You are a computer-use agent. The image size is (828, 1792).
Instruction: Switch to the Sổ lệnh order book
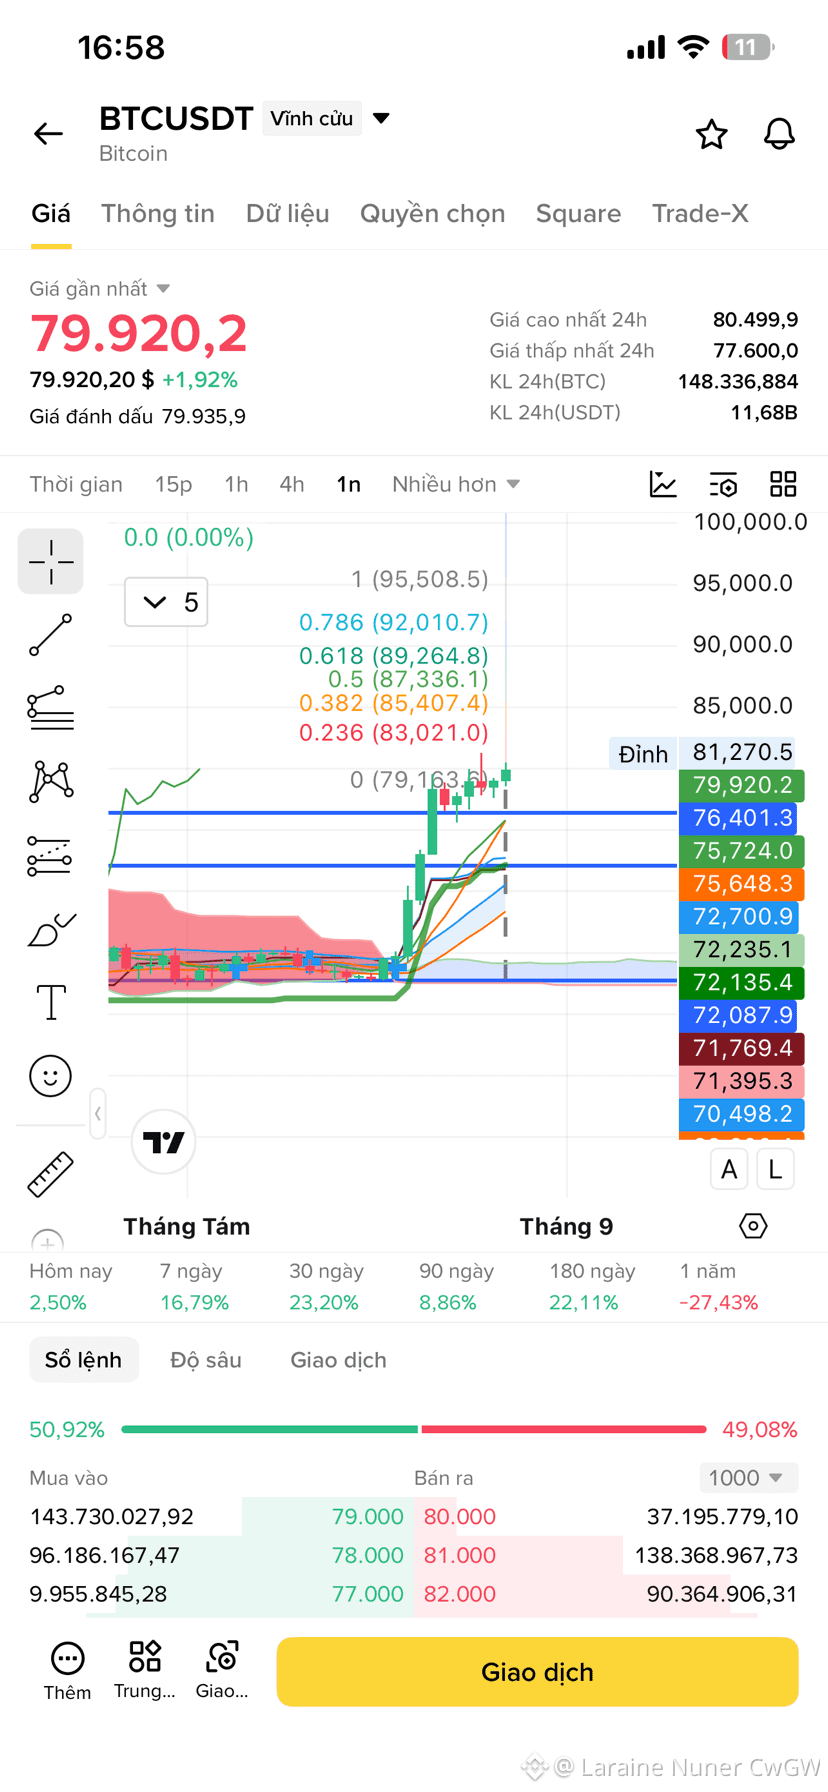[x=84, y=1360]
